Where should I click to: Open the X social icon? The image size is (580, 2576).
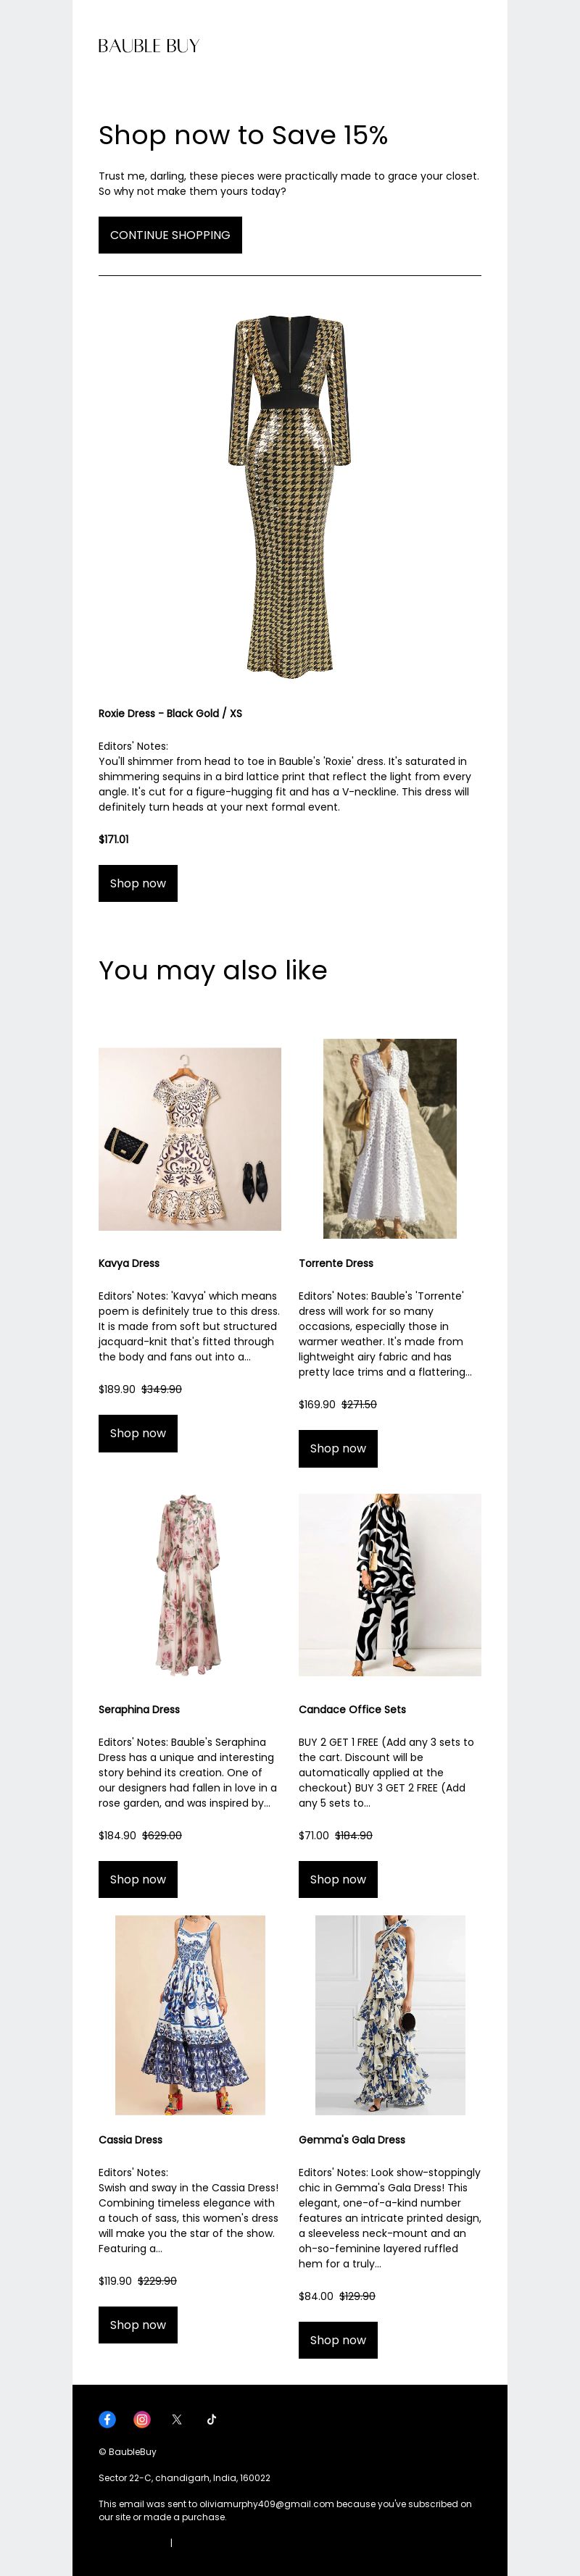pyautogui.click(x=177, y=2419)
